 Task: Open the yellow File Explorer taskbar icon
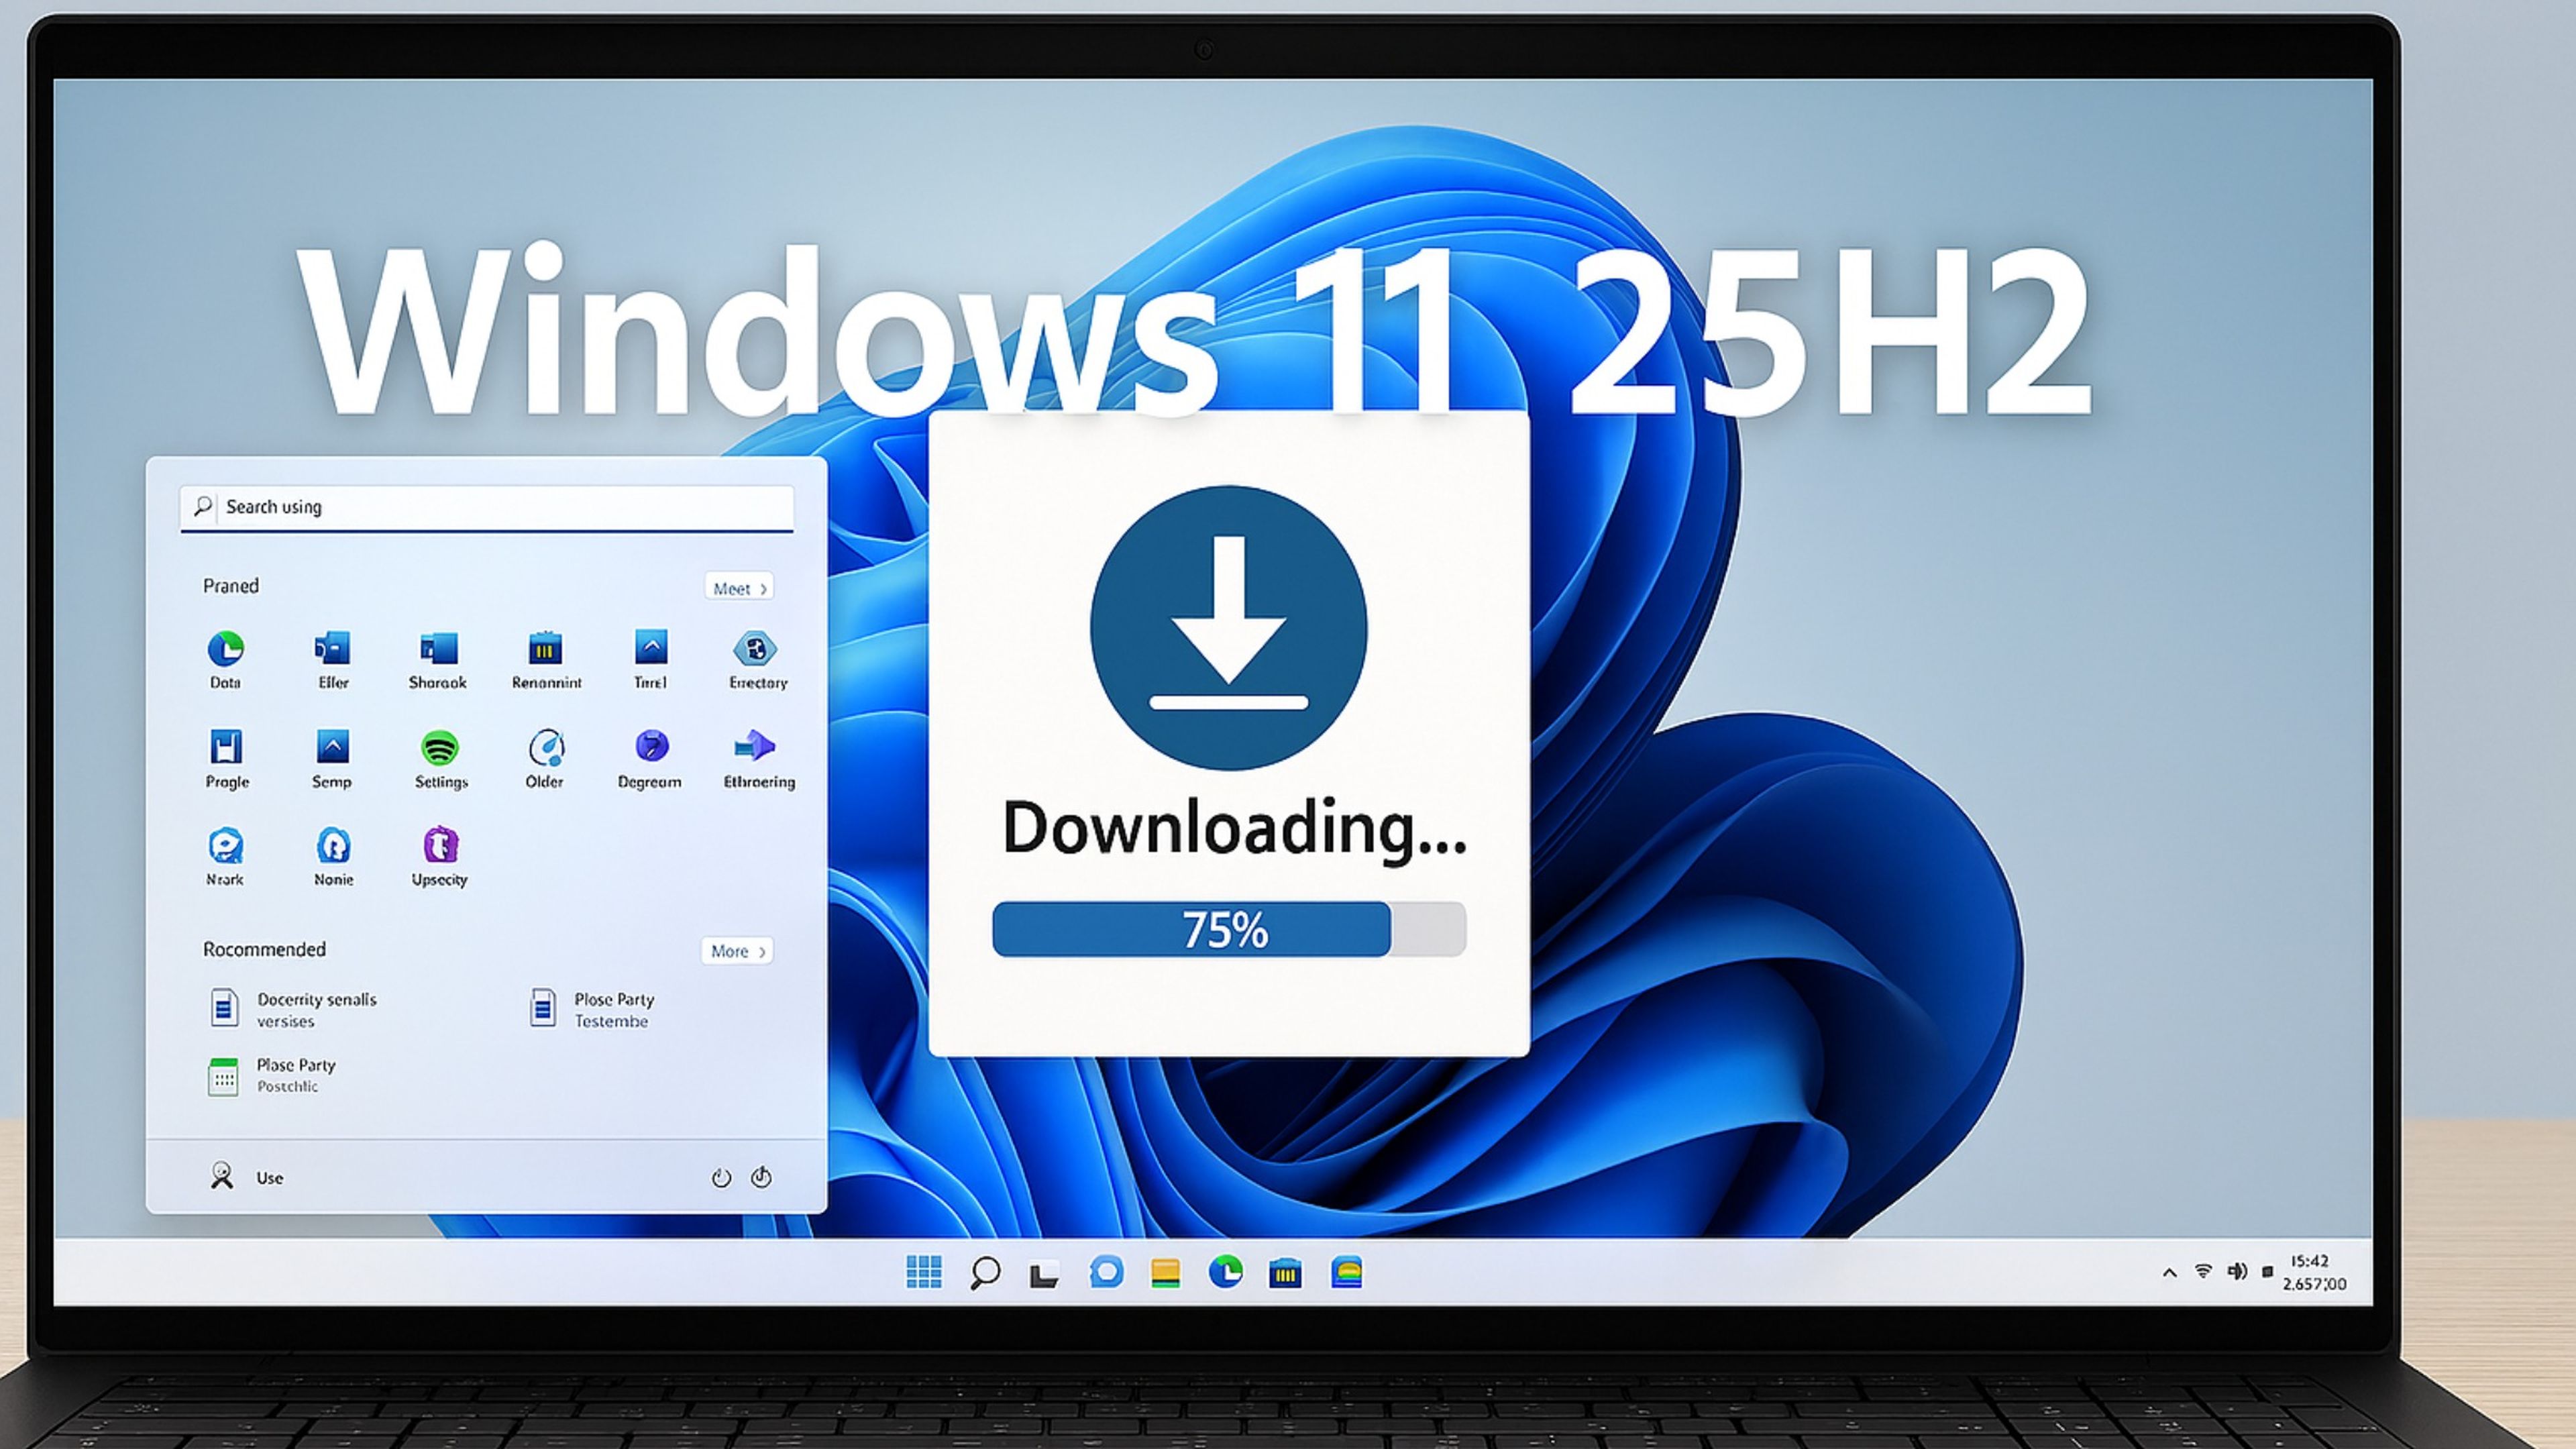(x=1166, y=1273)
